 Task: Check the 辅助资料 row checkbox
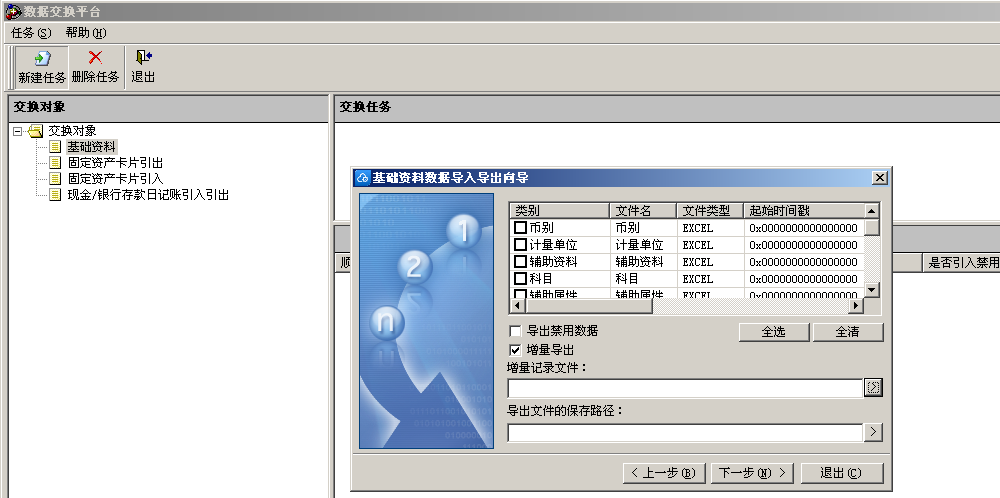point(520,262)
